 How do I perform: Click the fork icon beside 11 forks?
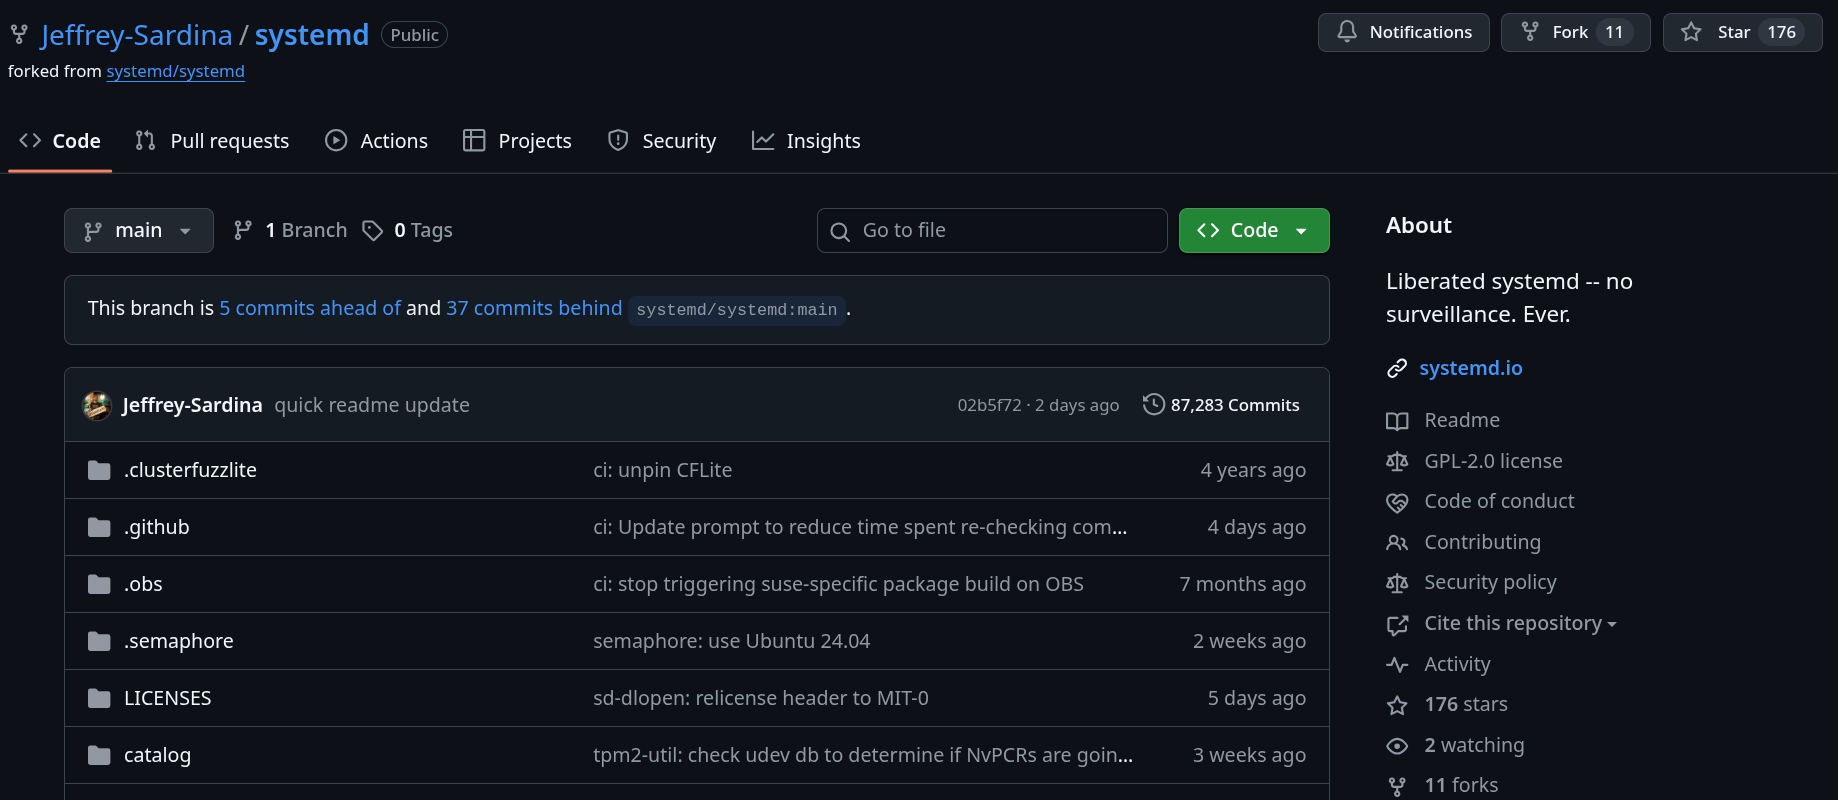pyautogui.click(x=1397, y=786)
